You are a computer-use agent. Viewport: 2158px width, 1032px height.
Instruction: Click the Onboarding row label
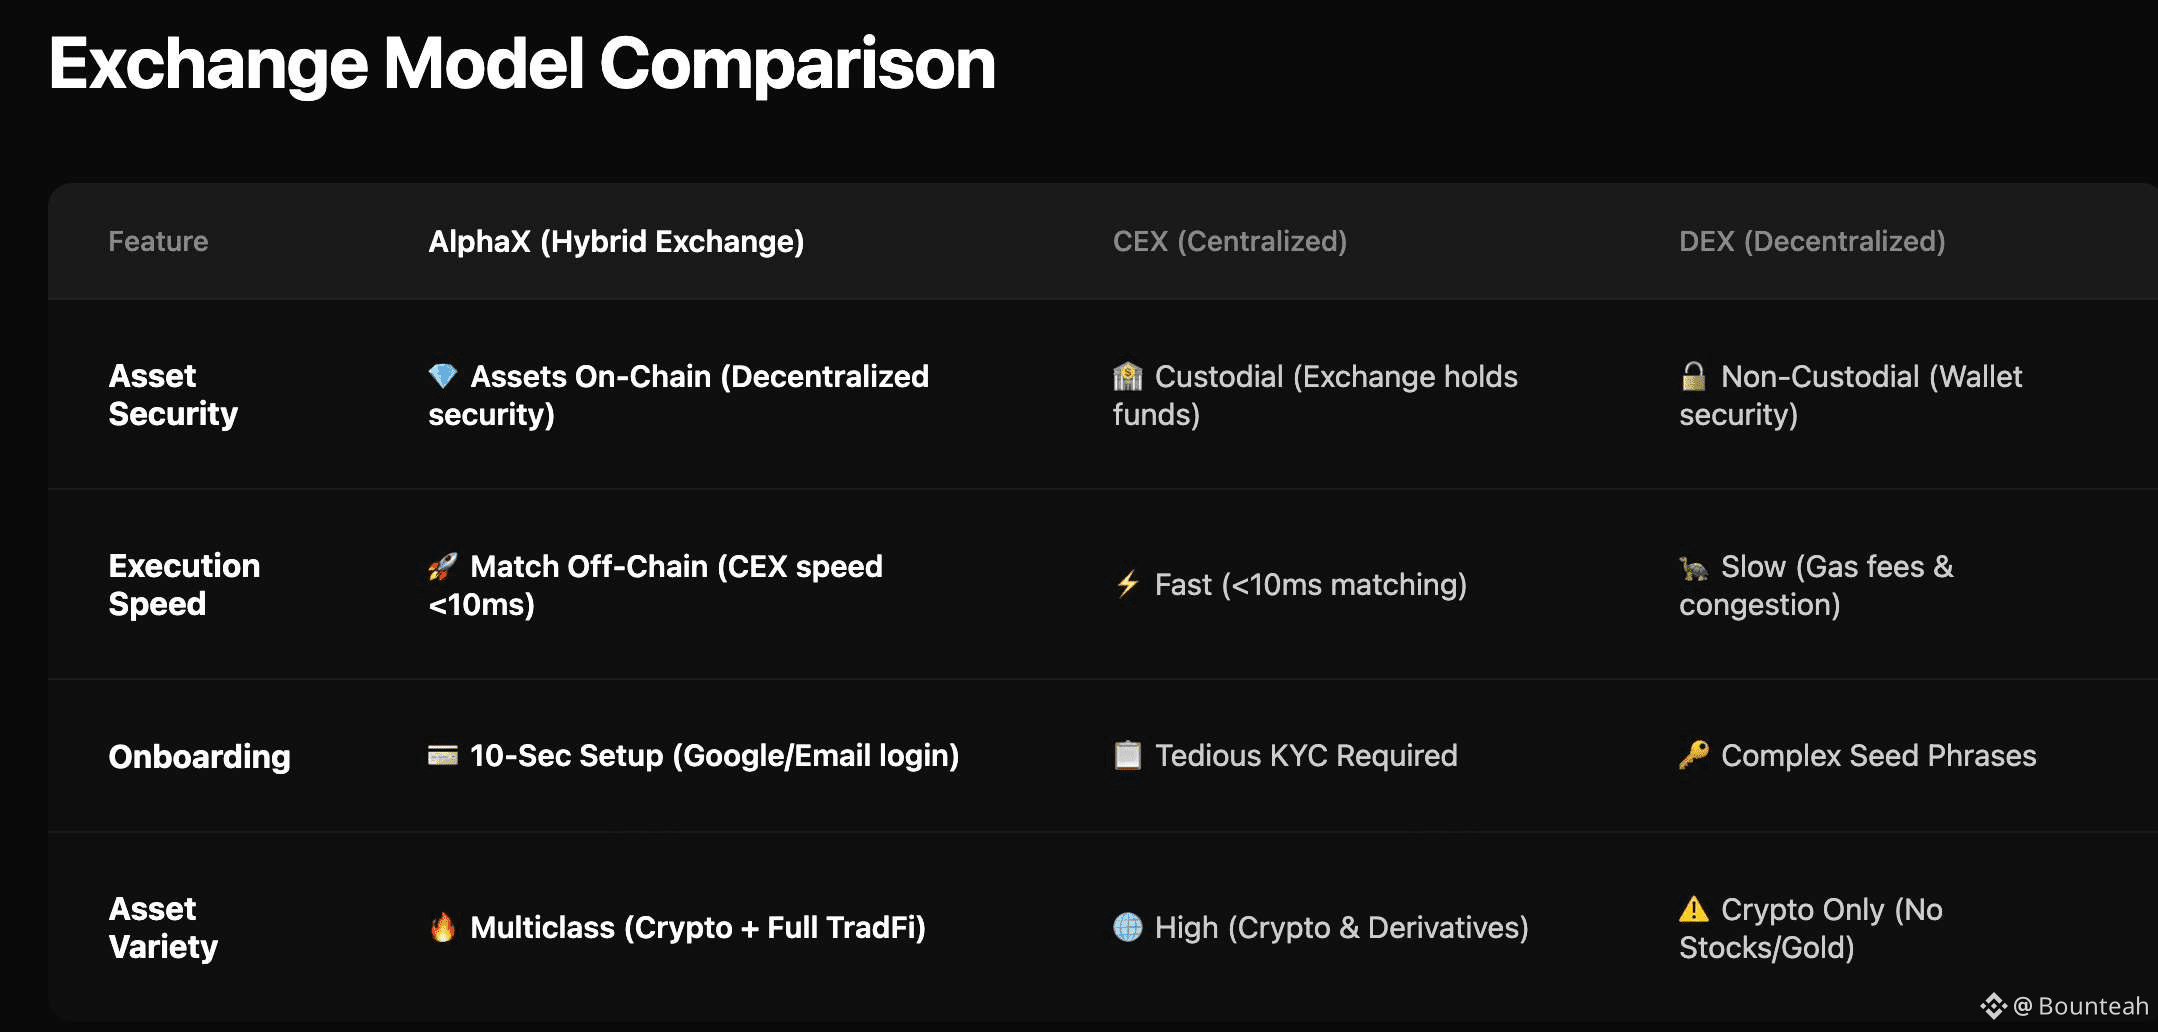pyautogui.click(x=199, y=756)
